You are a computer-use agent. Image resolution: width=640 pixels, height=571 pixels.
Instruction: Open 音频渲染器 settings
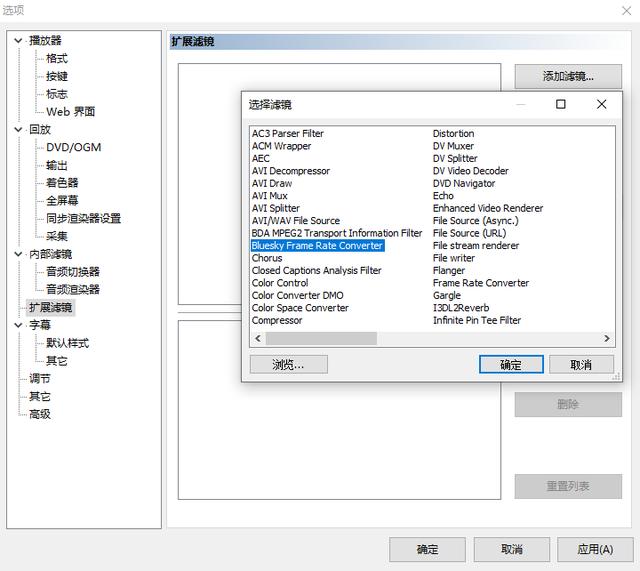point(73,289)
